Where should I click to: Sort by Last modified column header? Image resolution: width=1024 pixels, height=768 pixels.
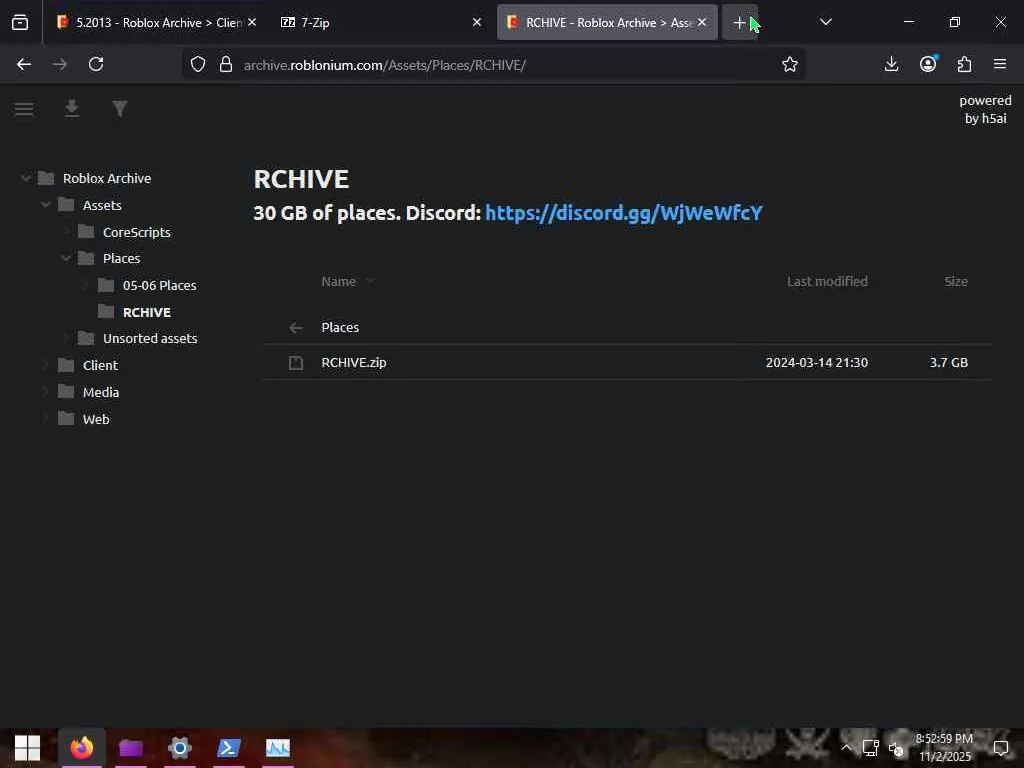click(827, 281)
